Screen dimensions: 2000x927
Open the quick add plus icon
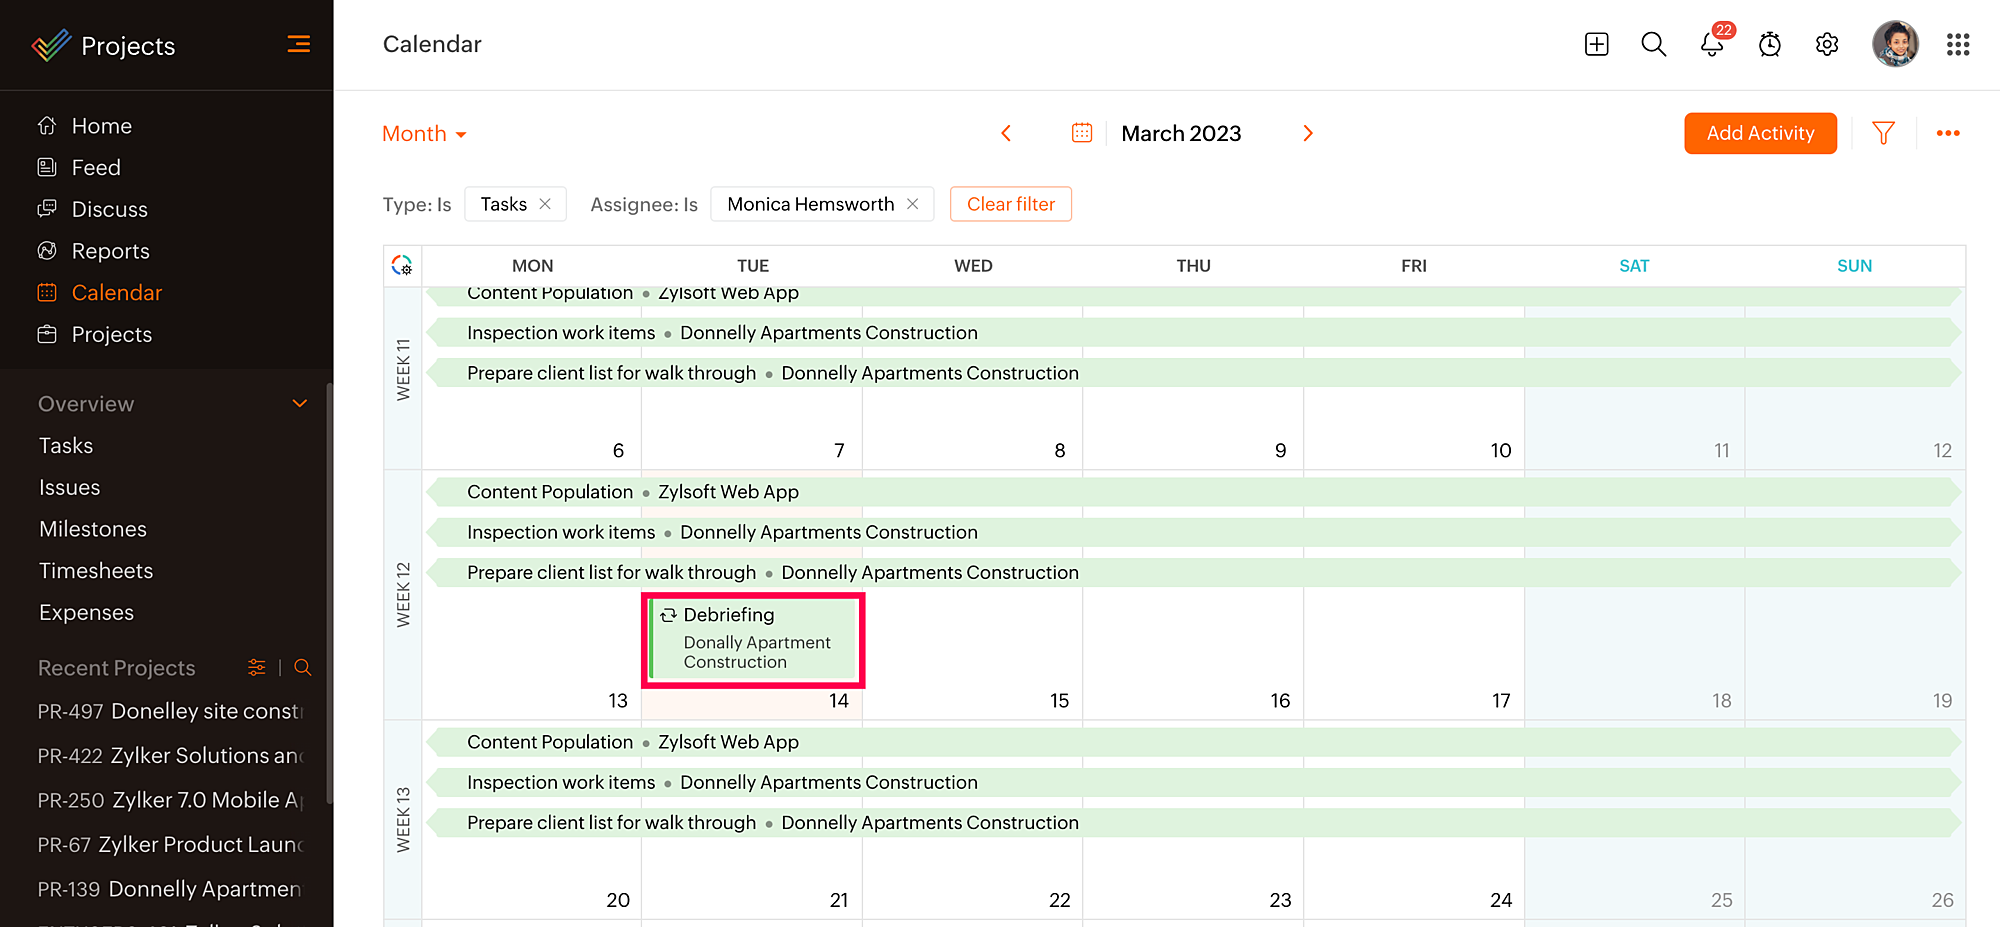[x=1596, y=44]
